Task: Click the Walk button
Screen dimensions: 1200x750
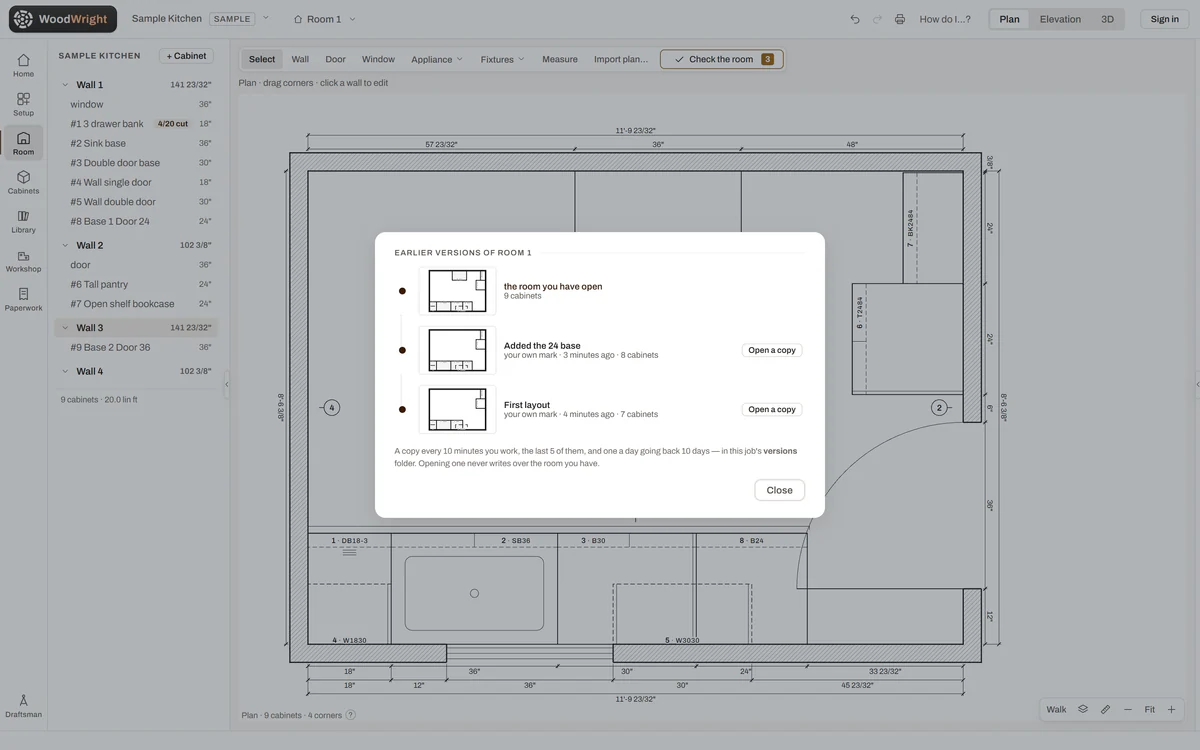Action: [1056, 709]
